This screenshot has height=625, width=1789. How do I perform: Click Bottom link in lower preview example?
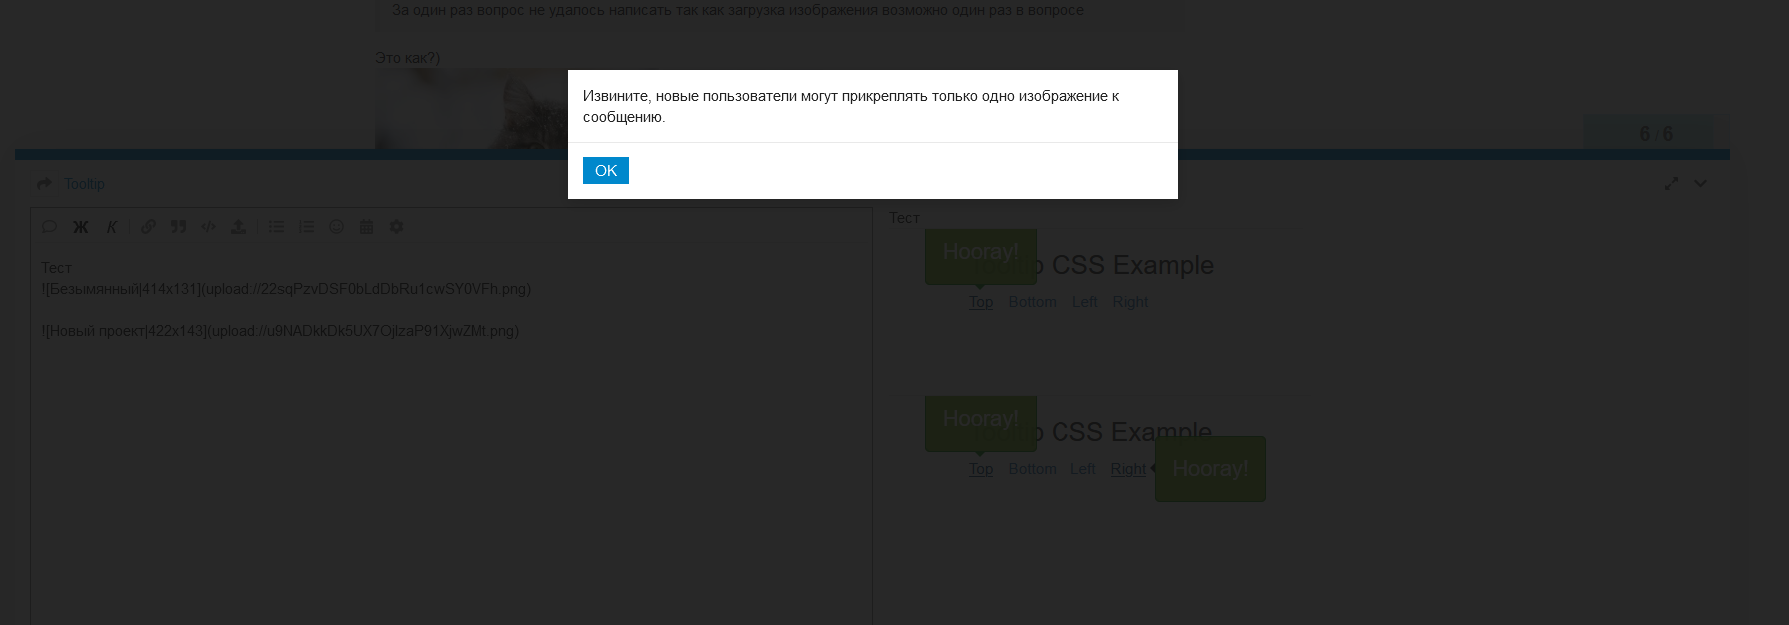(1032, 469)
